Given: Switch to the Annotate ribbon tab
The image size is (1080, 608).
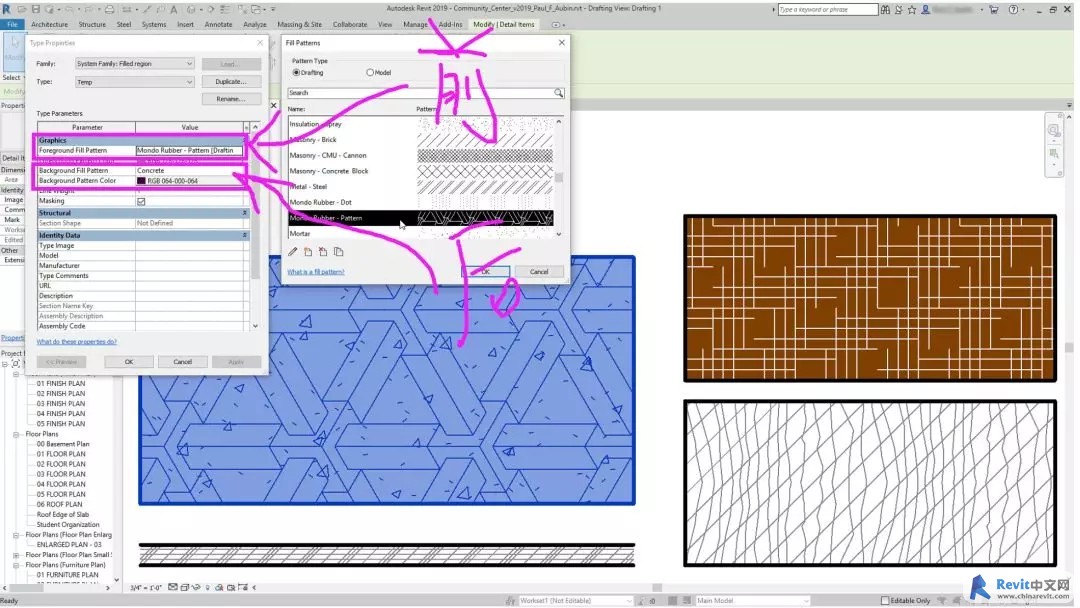Looking at the screenshot, I should (218, 24).
